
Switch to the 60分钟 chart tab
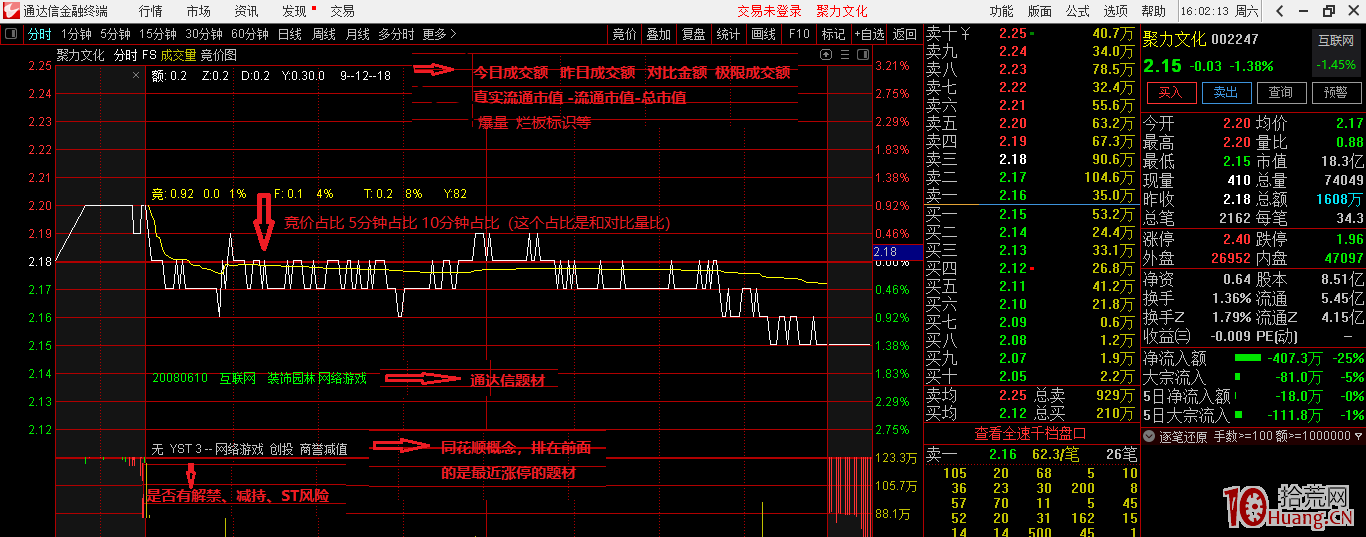[x=250, y=34]
